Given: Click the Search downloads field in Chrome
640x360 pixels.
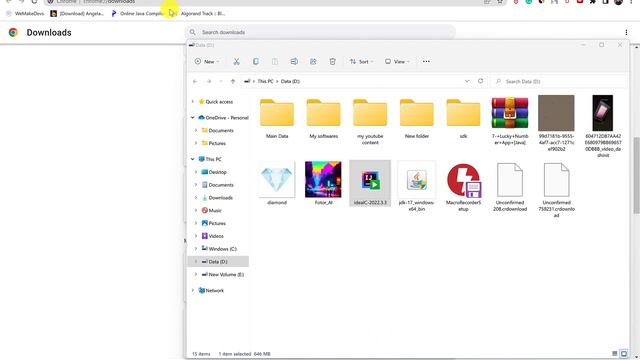Looking at the screenshot, I should coord(320,32).
